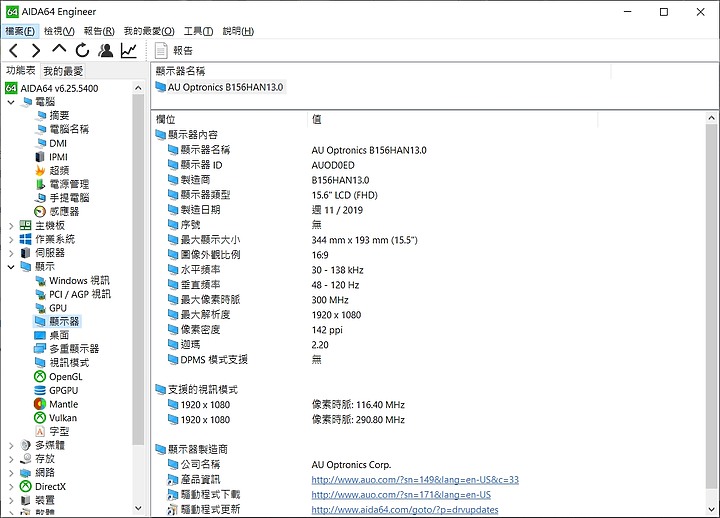
Task: Open the 報告(R) menu
Action: coord(99,31)
